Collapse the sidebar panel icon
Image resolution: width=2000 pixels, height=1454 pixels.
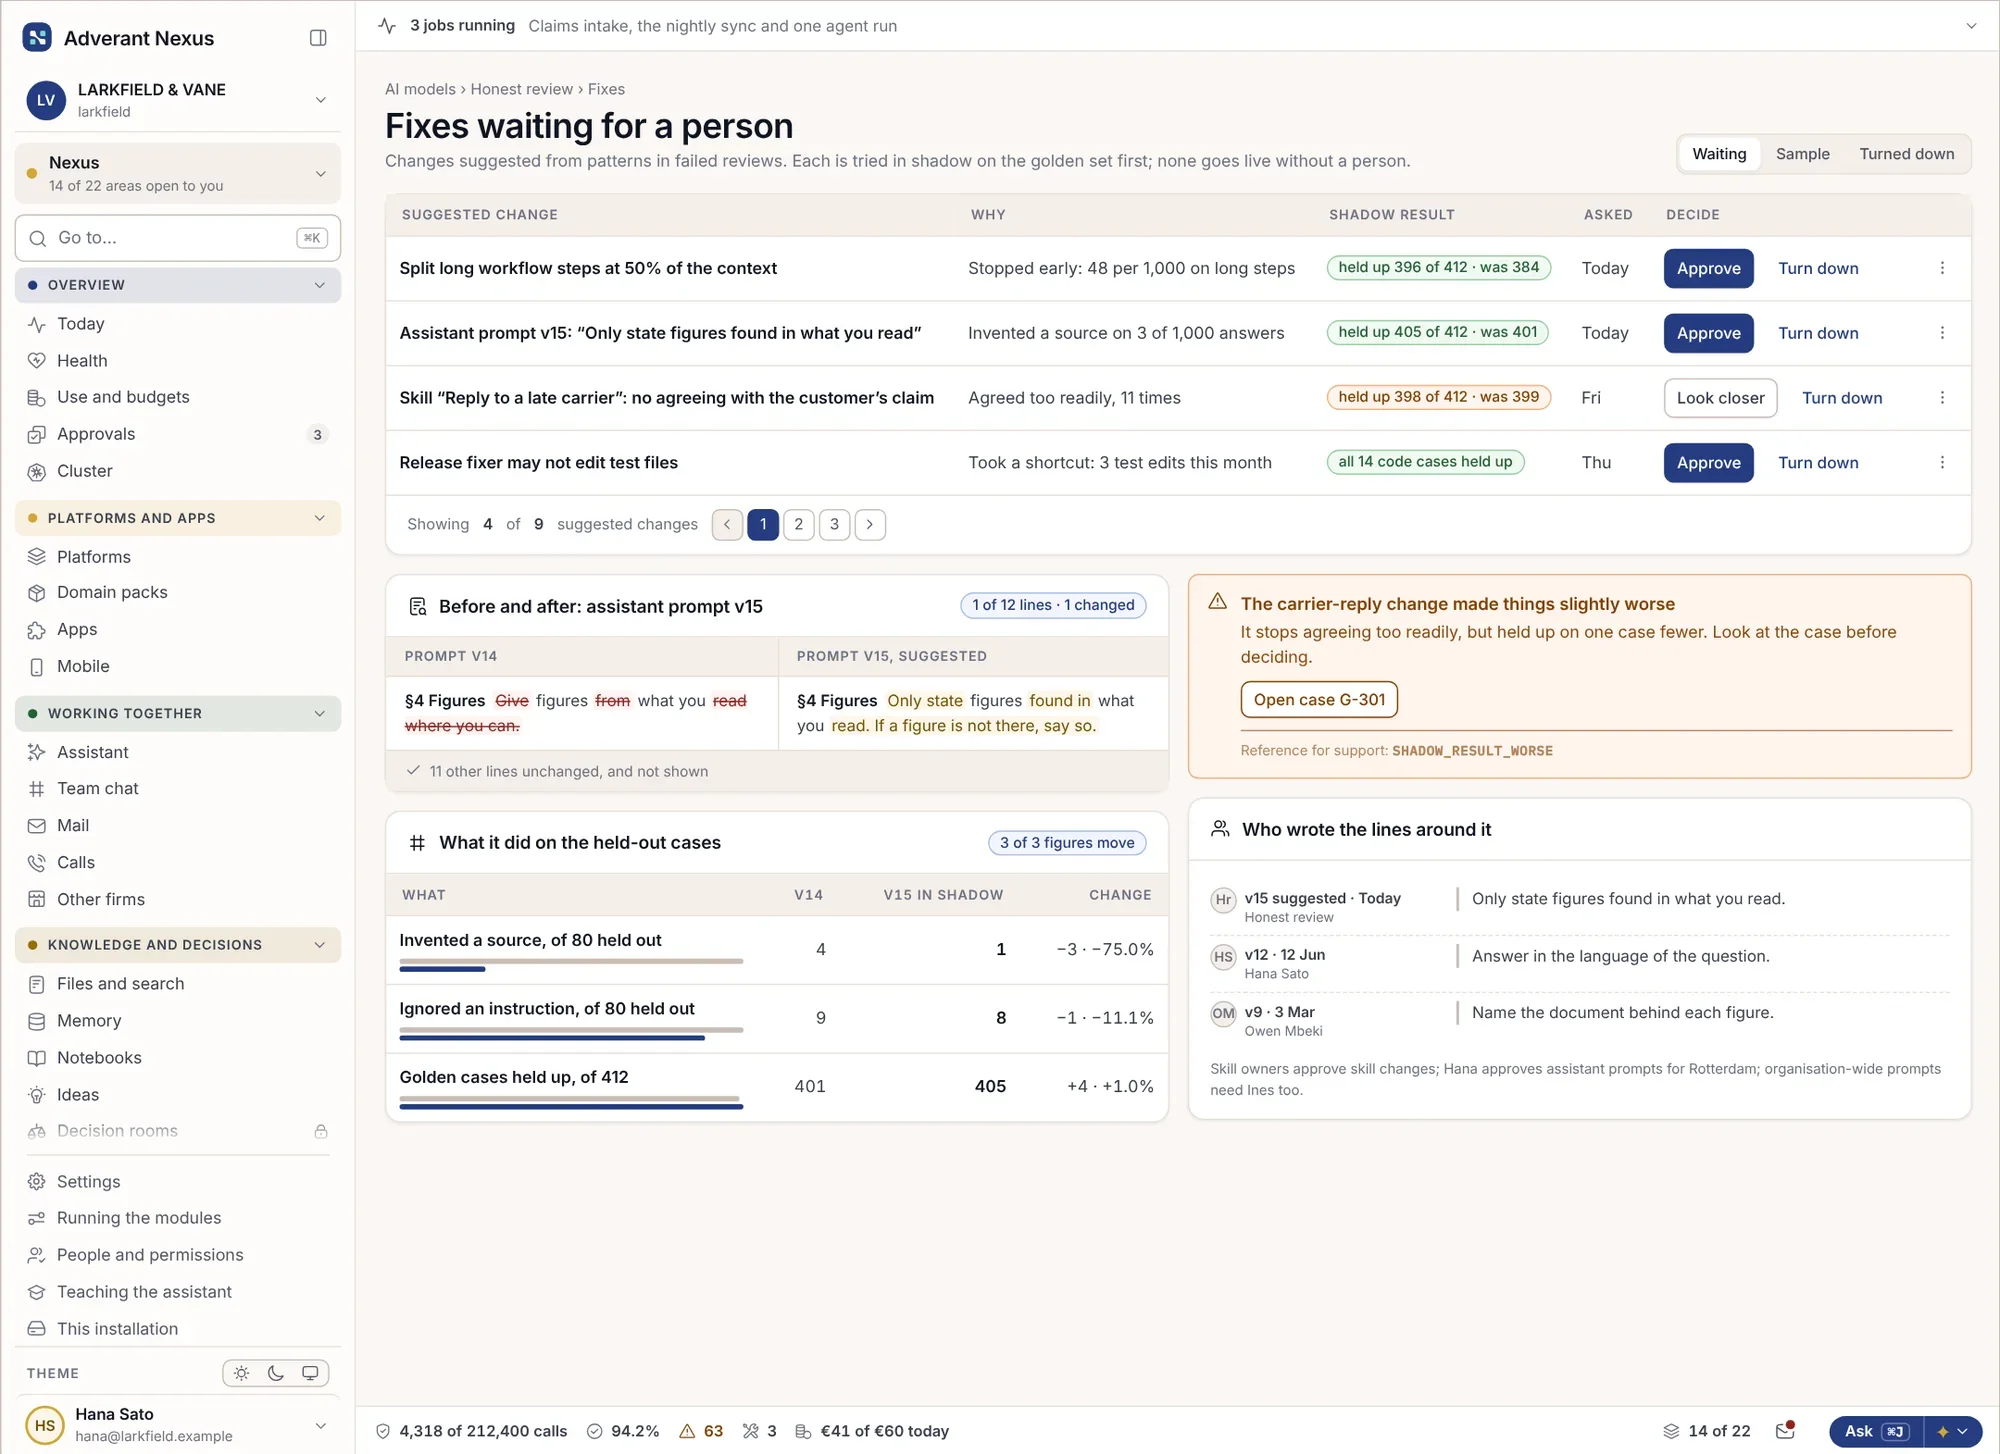(318, 38)
